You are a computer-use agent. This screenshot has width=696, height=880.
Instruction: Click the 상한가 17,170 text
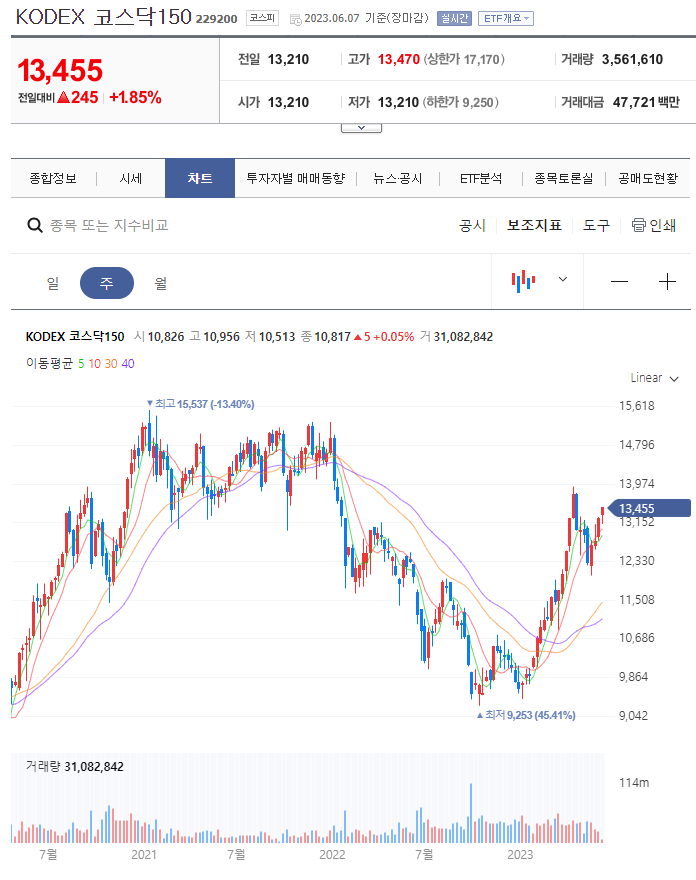[464, 59]
